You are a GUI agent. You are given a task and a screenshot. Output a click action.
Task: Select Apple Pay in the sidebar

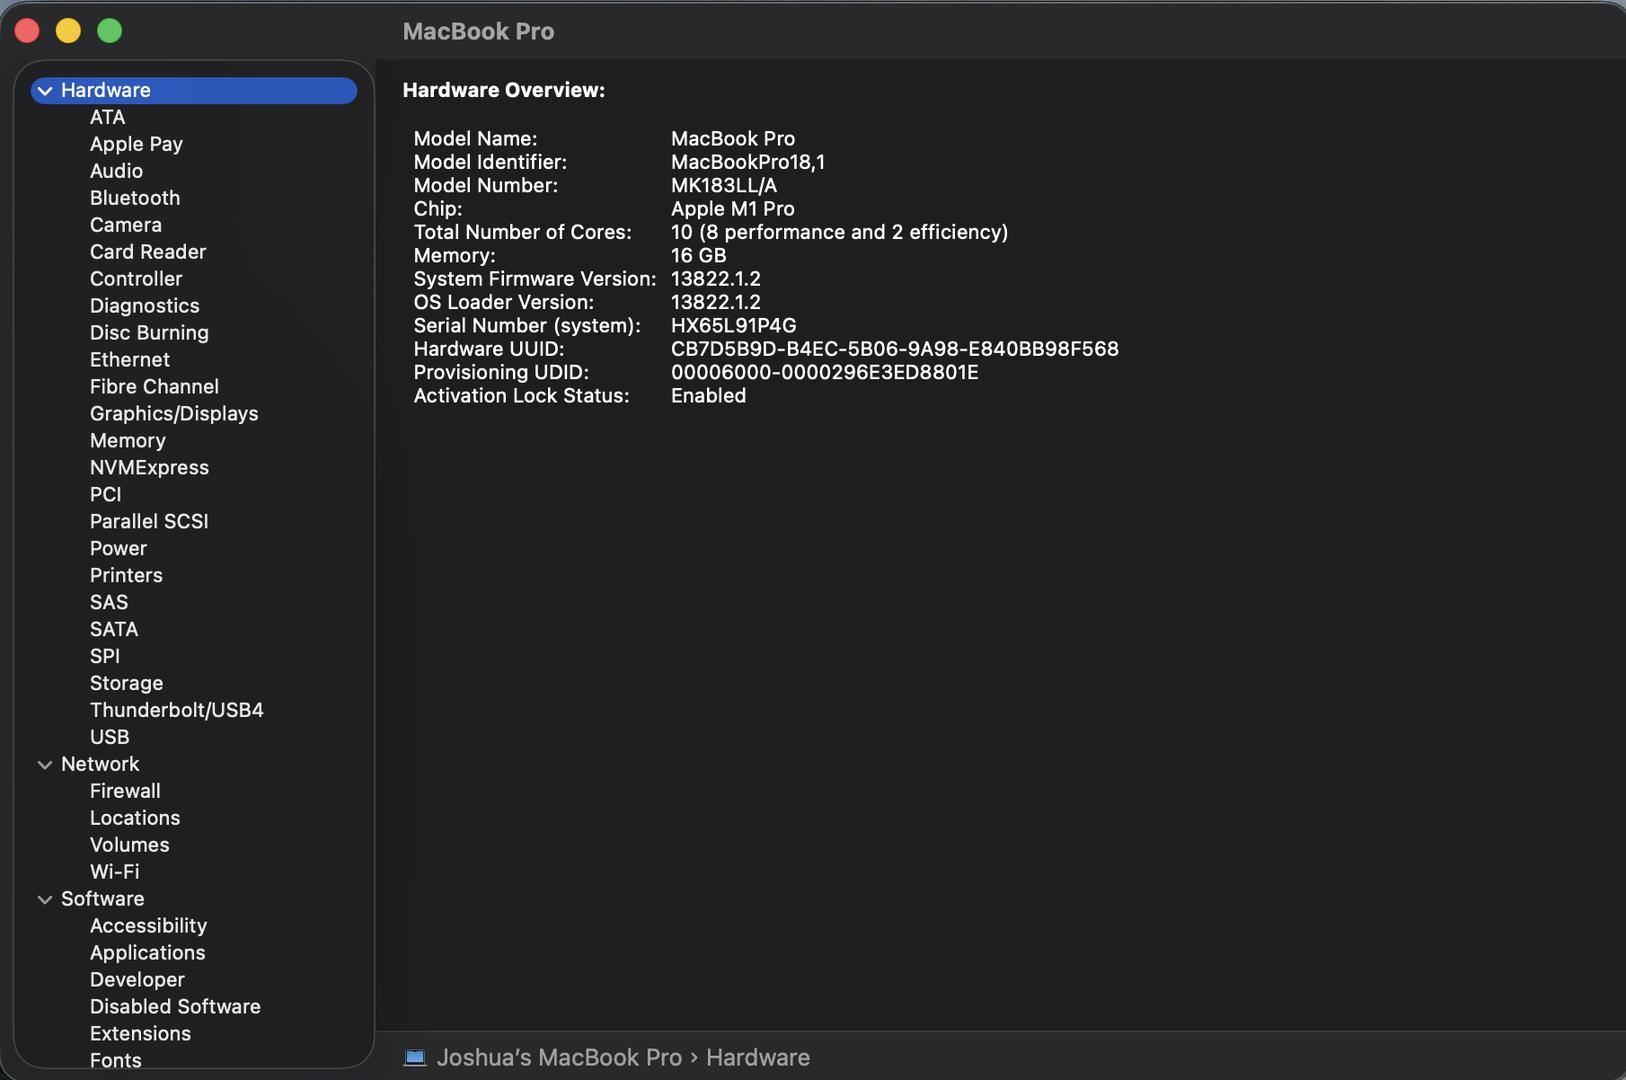(x=136, y=144)
